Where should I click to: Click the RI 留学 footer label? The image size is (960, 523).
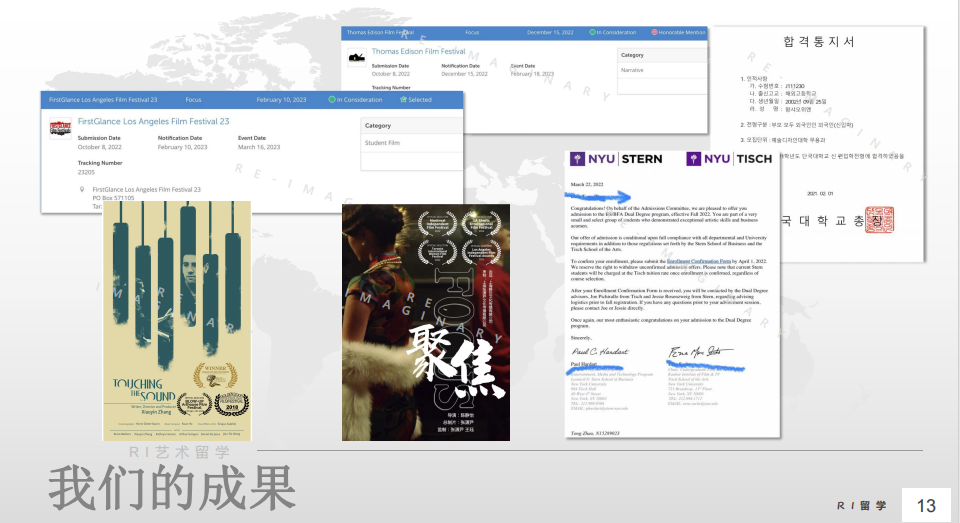click(x=861, y=505)
